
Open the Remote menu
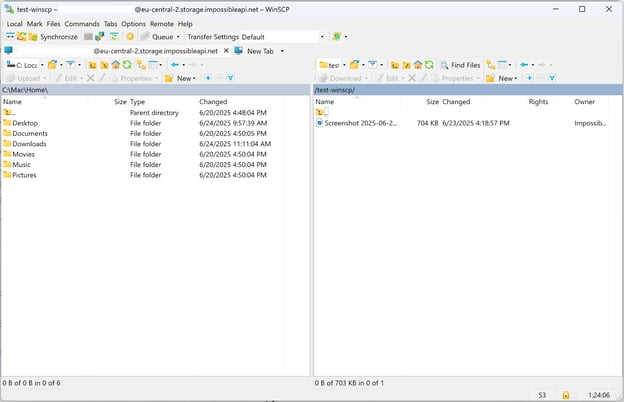162,24
